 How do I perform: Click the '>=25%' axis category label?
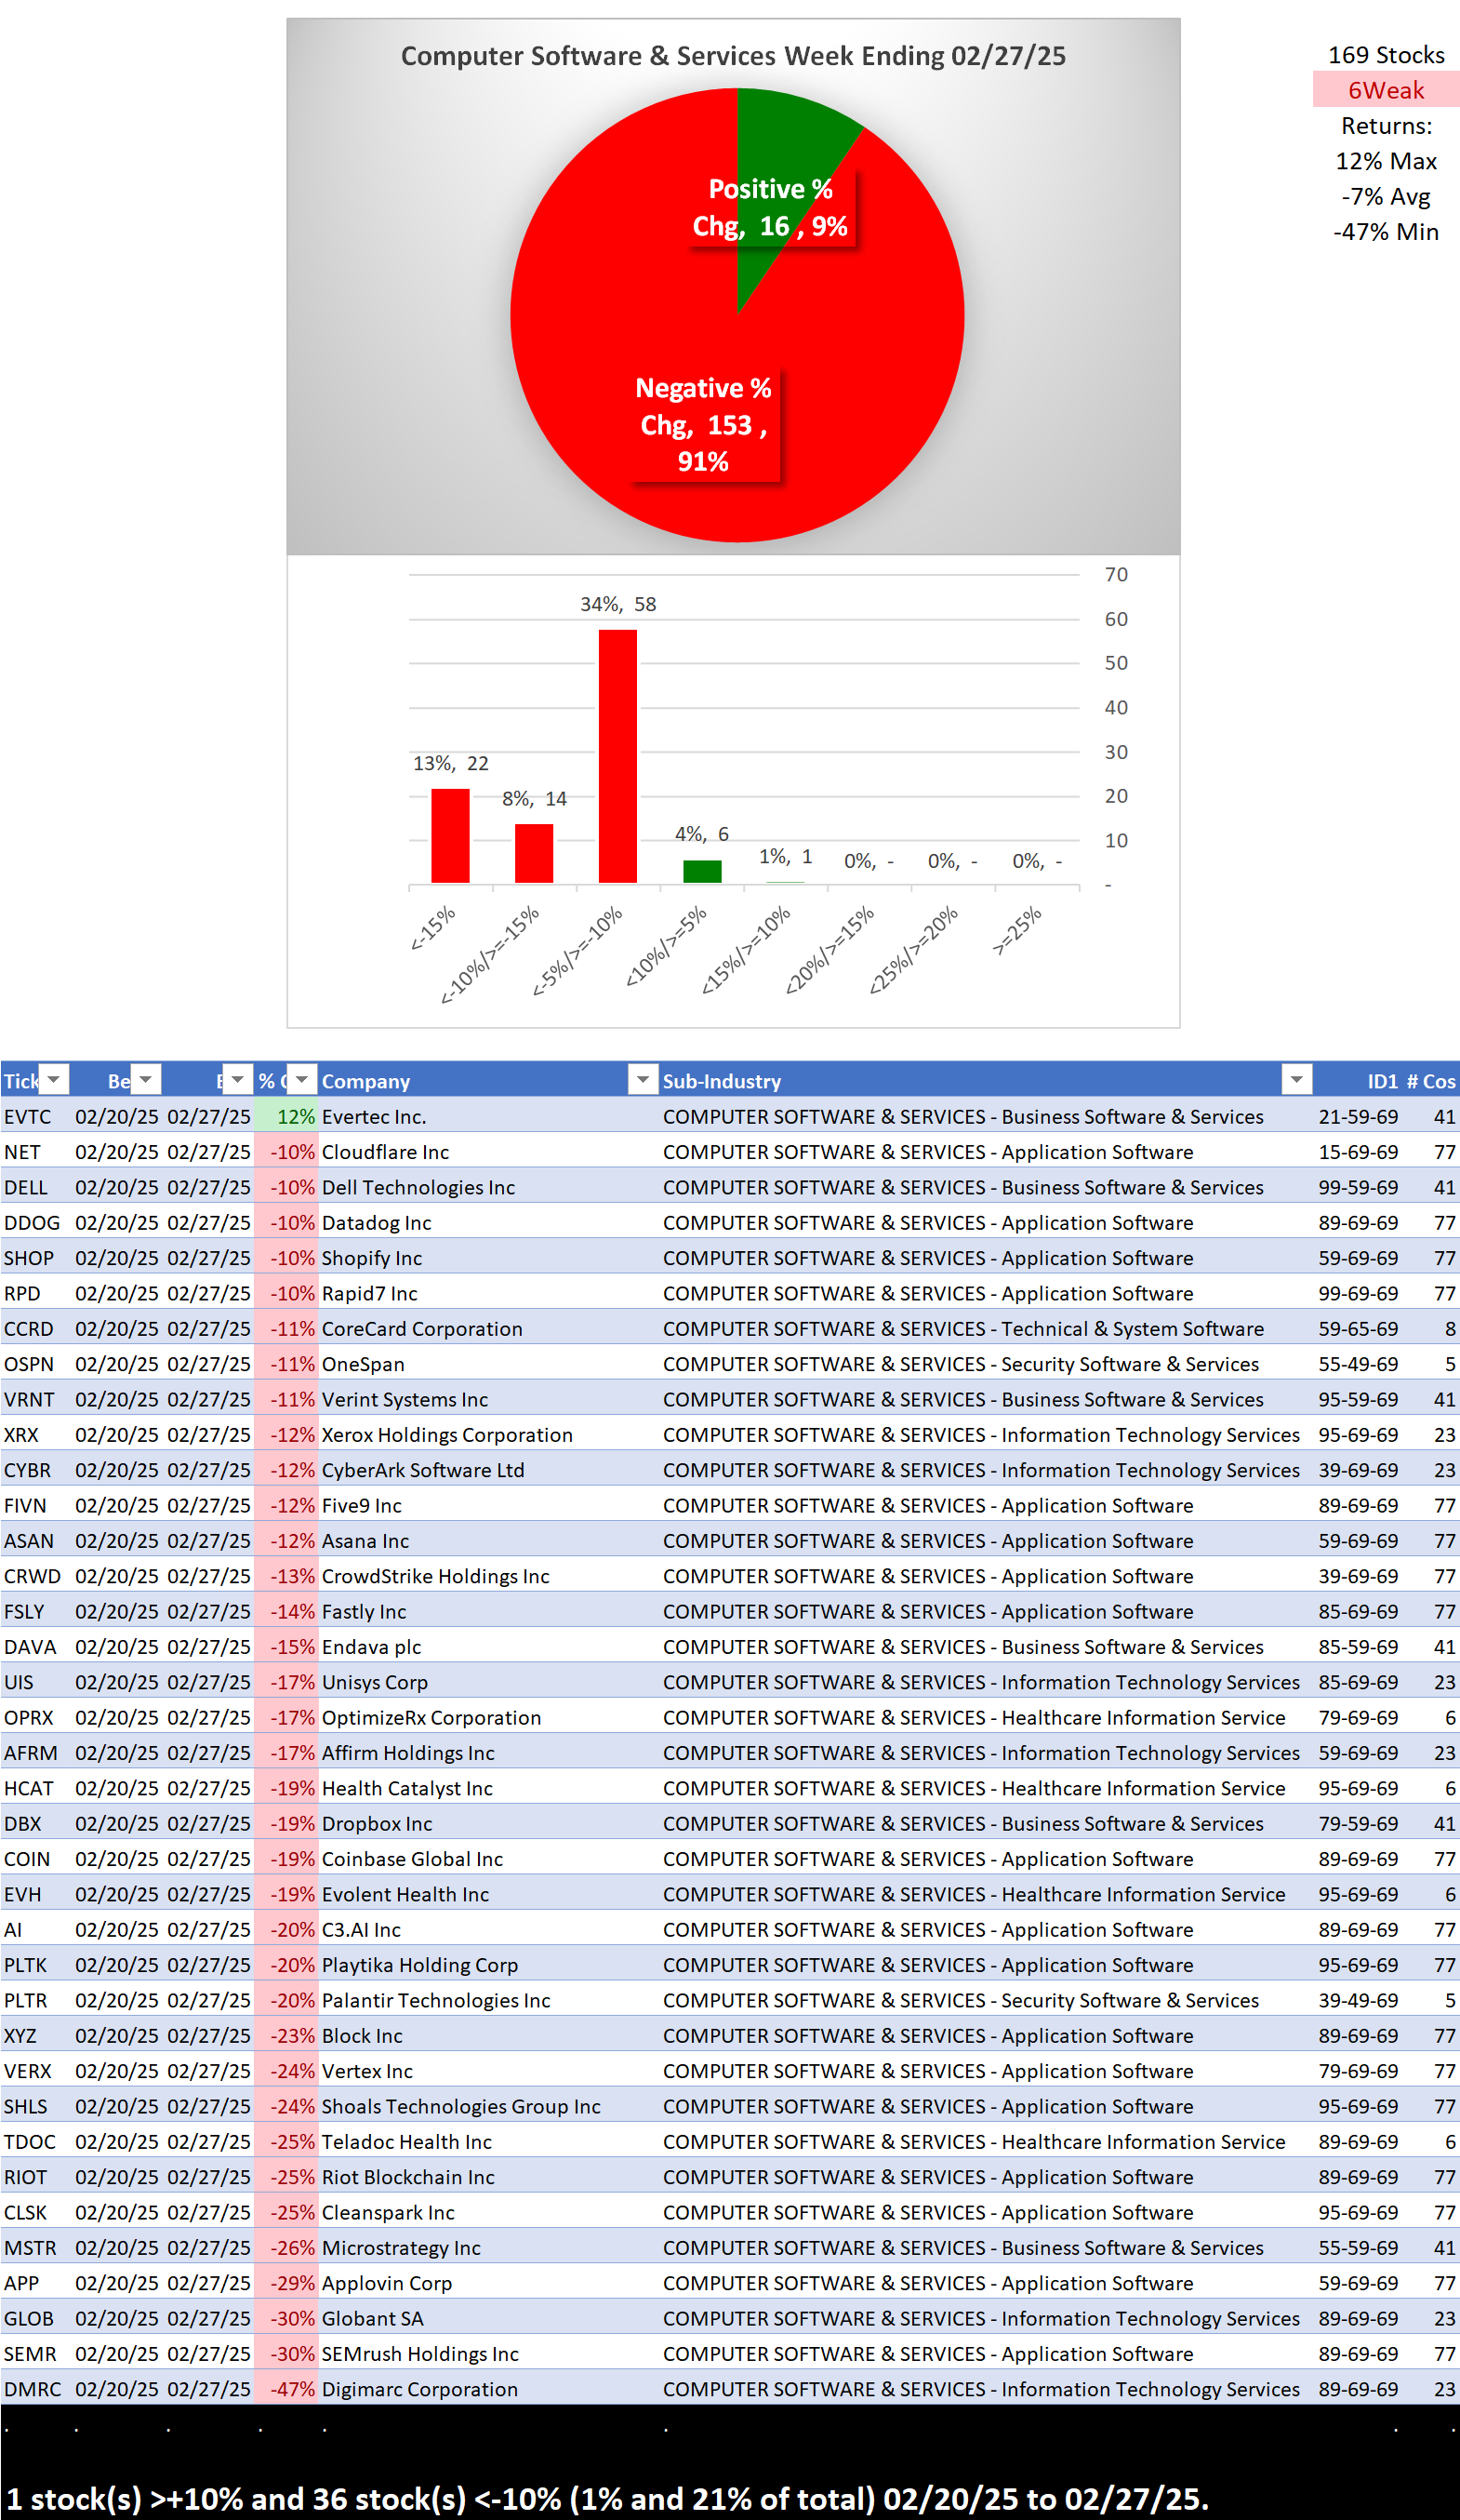(x=1017, y=930)
